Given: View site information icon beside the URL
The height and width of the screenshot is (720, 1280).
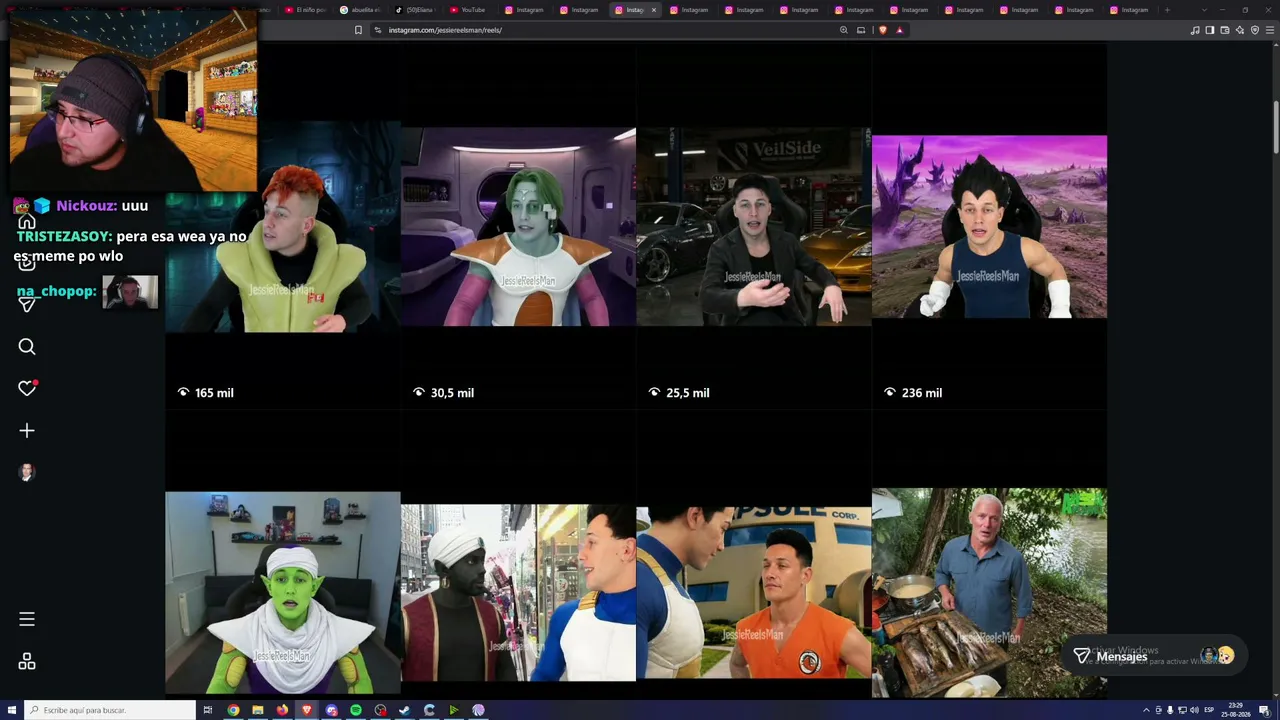Looking at the screenshot, I should 378,30.
